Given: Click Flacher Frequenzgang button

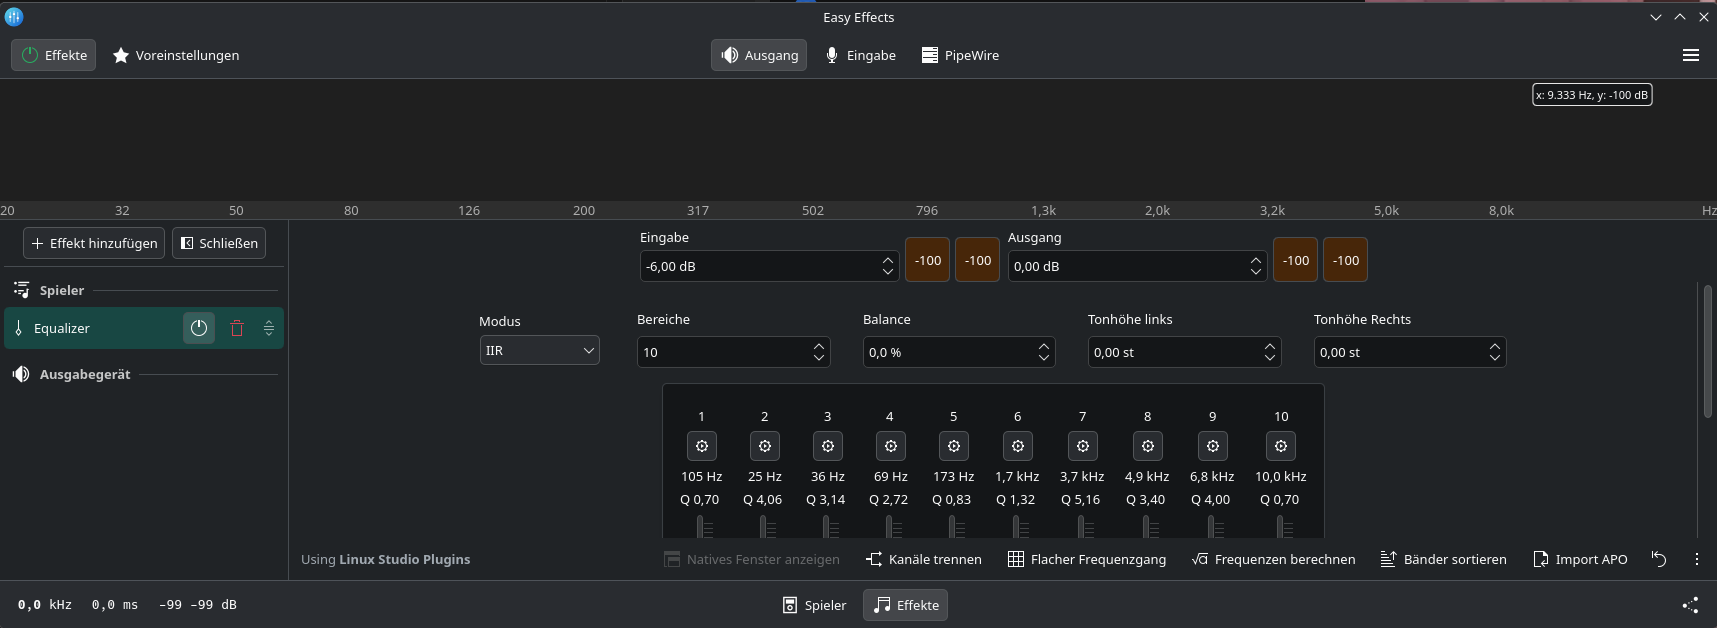Looking at the screenshot, I should 1087,559.
